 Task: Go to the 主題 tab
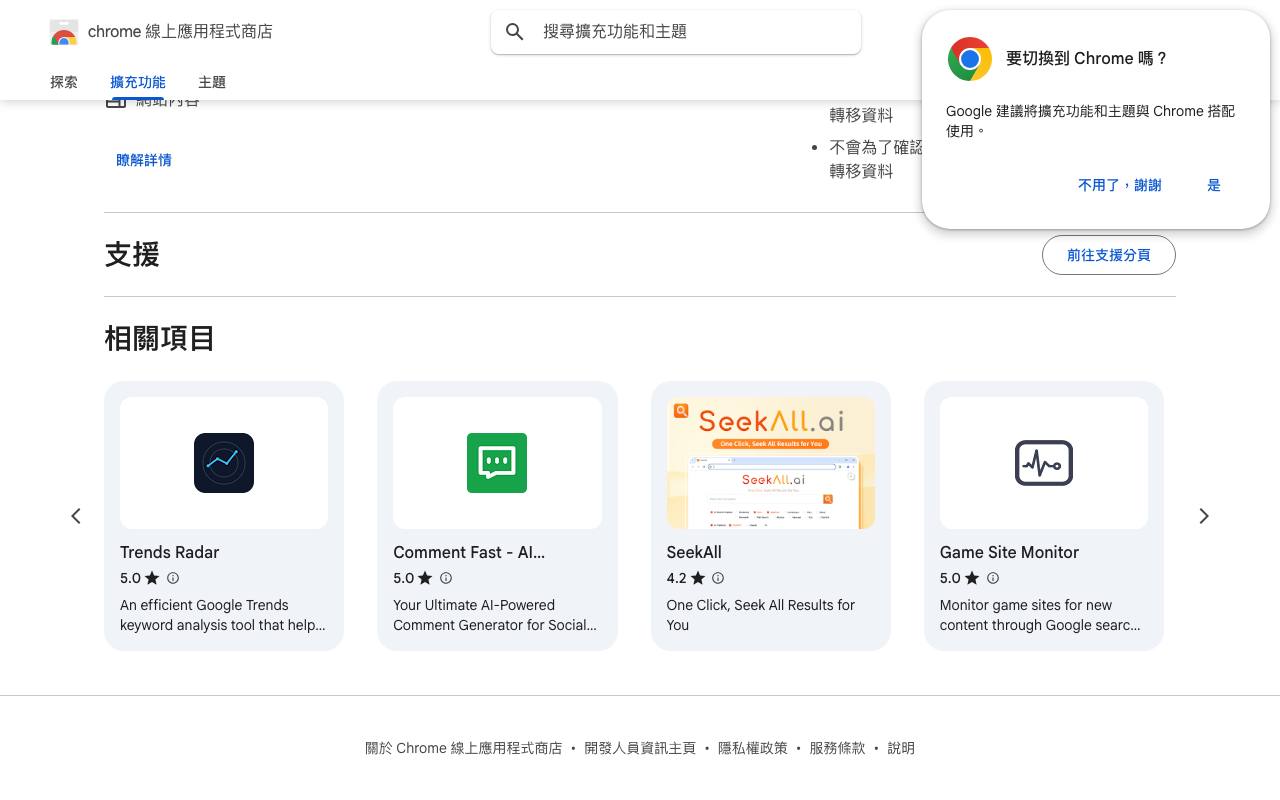(212, 82)
